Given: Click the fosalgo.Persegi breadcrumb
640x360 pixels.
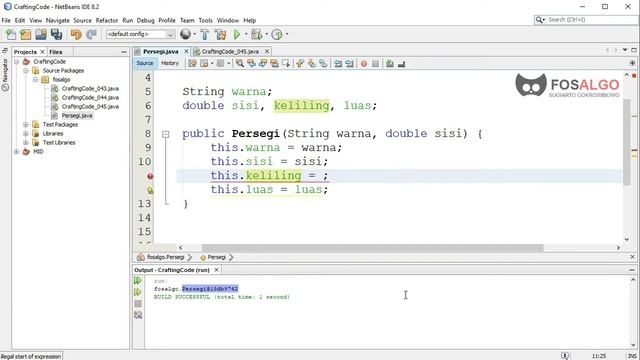Looking at the screenshot, I should coord(165,257).
